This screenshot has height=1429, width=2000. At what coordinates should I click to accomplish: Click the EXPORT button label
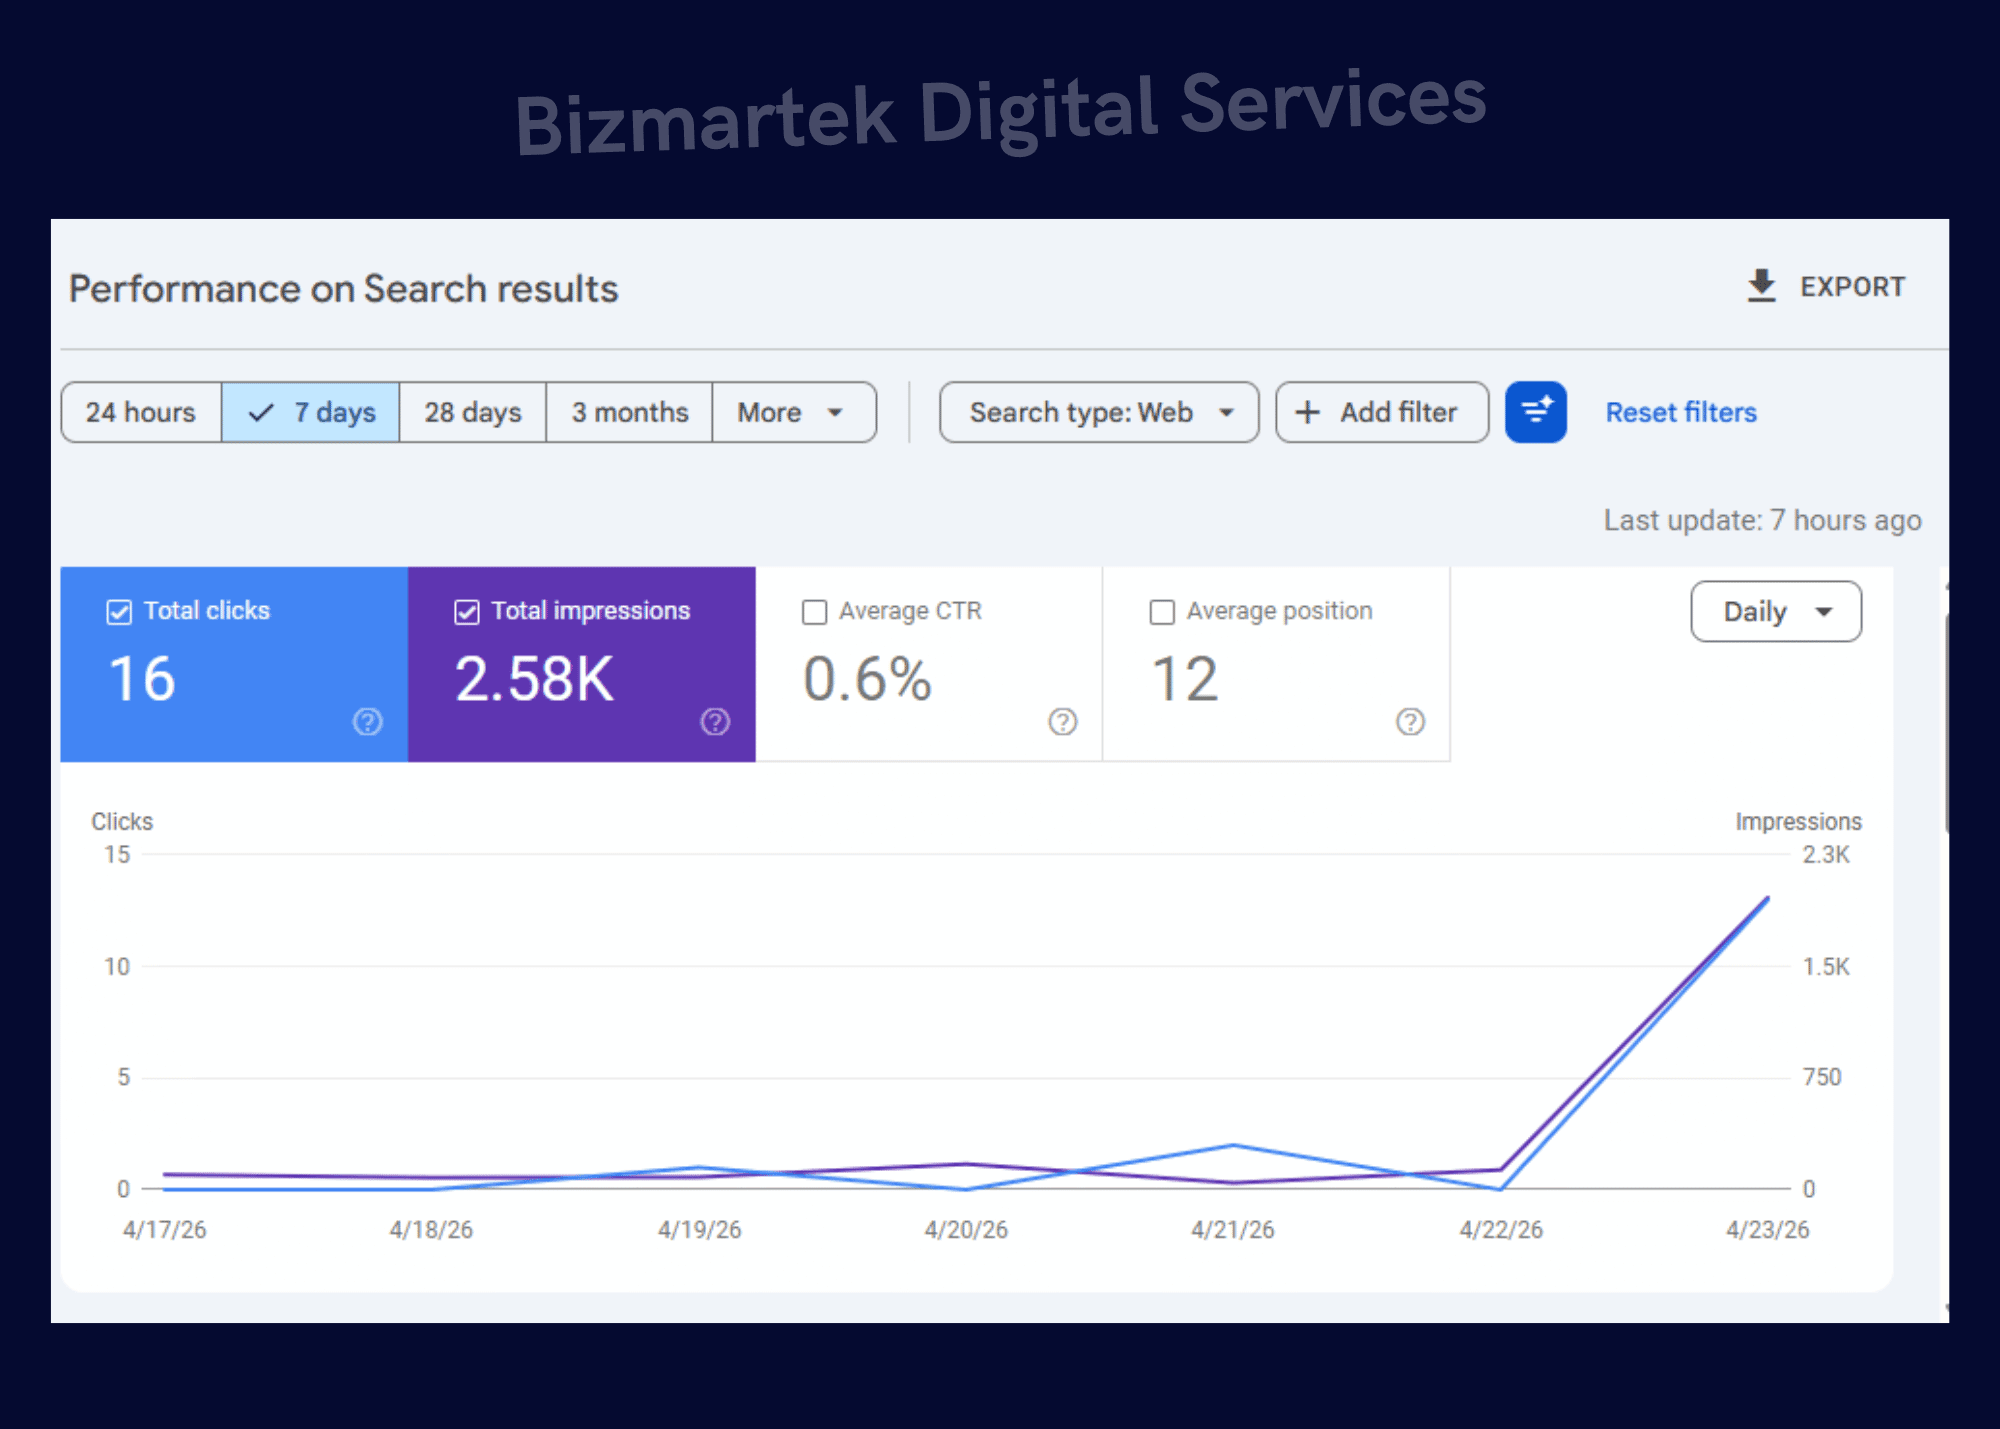[1853, 287]
